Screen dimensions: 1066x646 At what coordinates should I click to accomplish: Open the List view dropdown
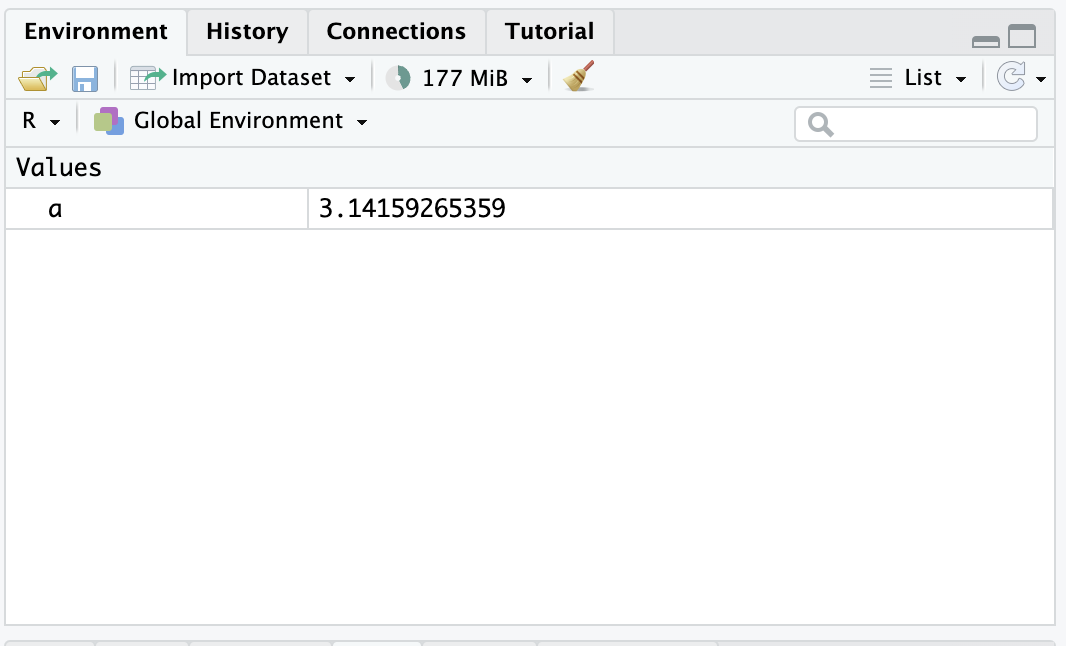click(918, 78)
